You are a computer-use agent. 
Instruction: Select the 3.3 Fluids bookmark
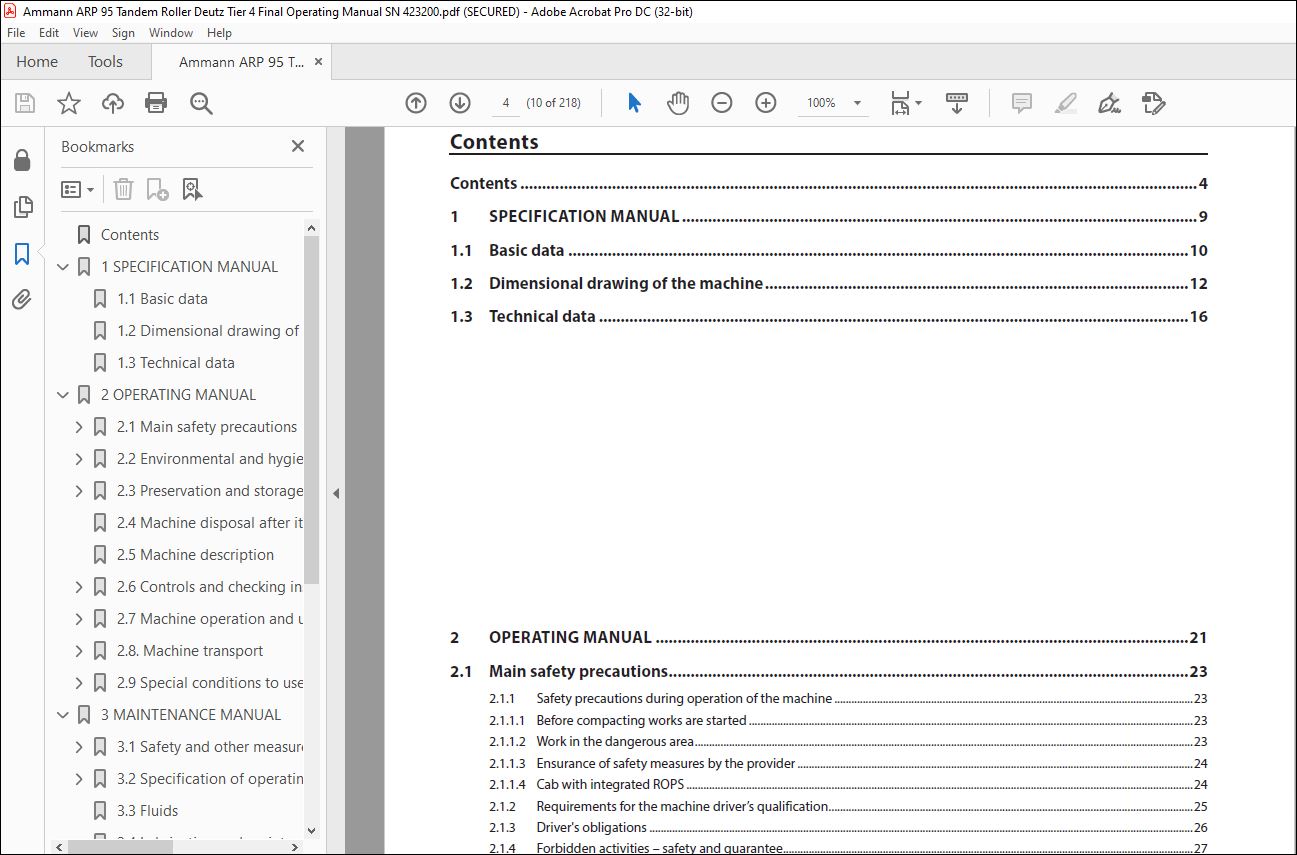tap(148, 811)
